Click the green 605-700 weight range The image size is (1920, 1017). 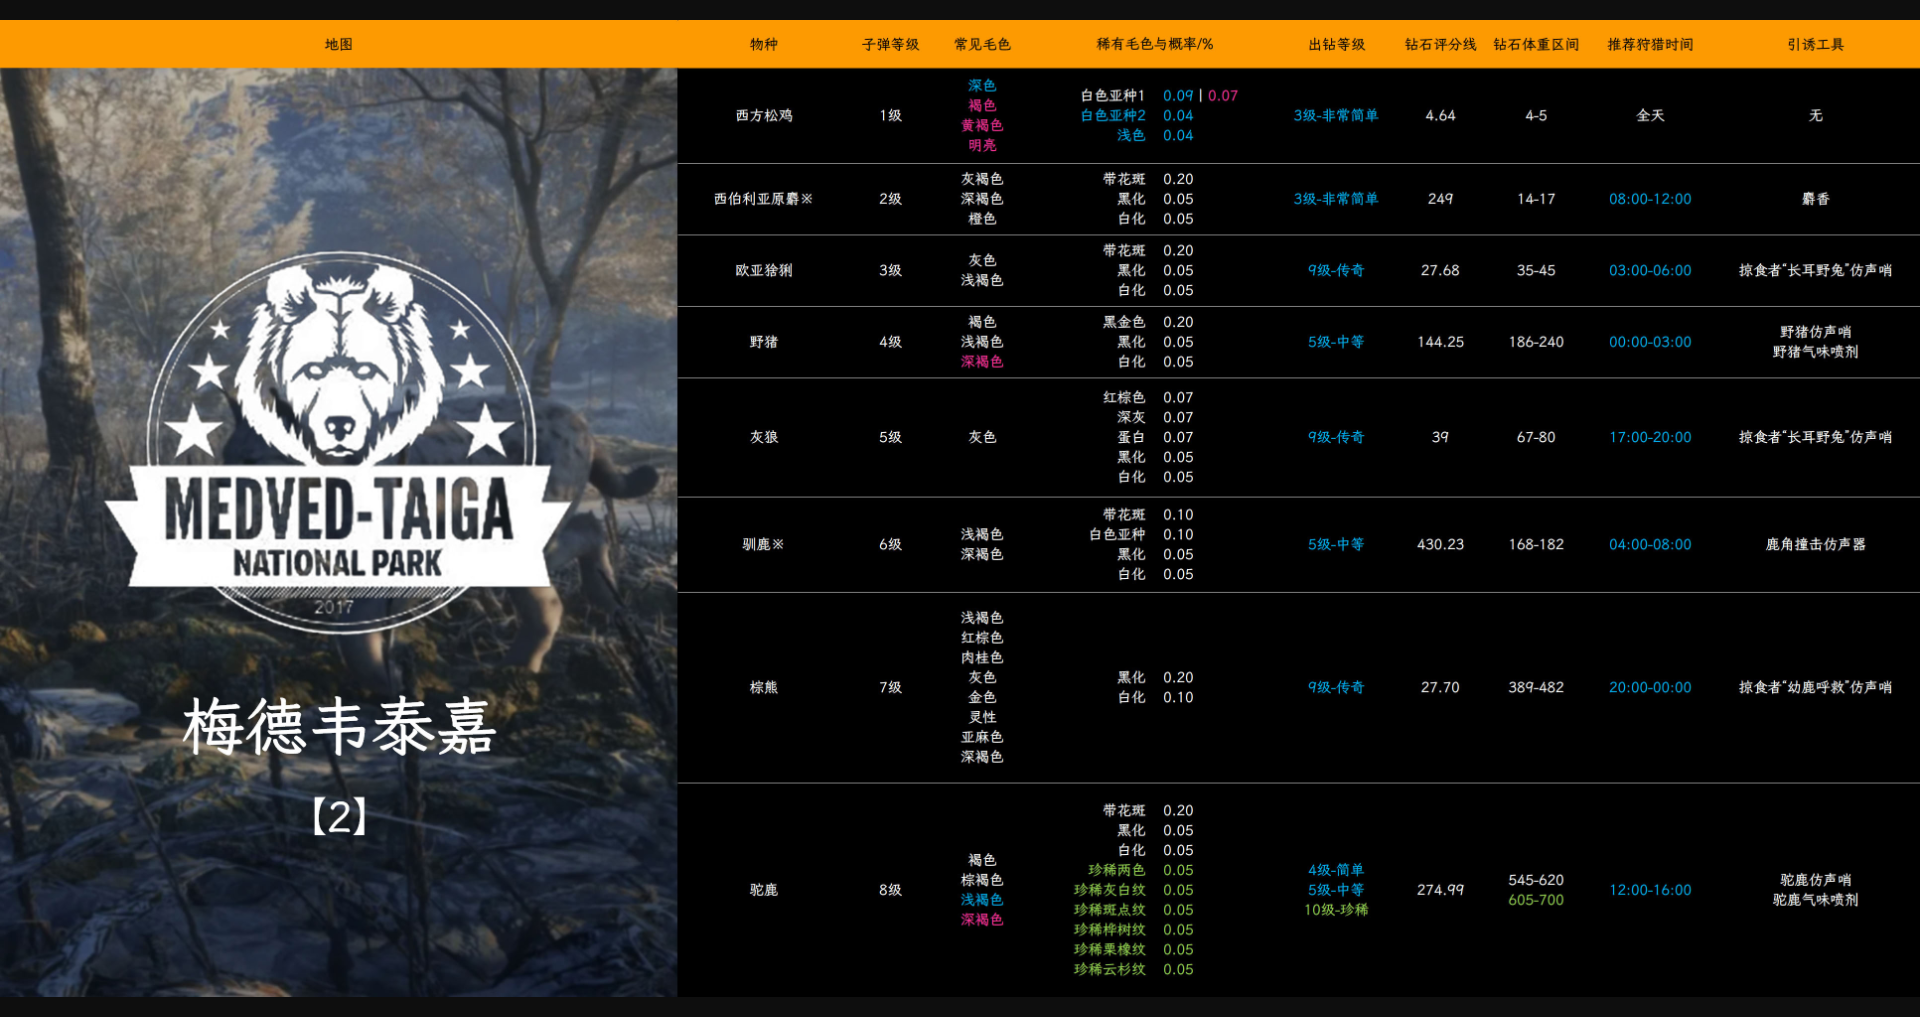pyautogui.click(x=1536, y=900)
